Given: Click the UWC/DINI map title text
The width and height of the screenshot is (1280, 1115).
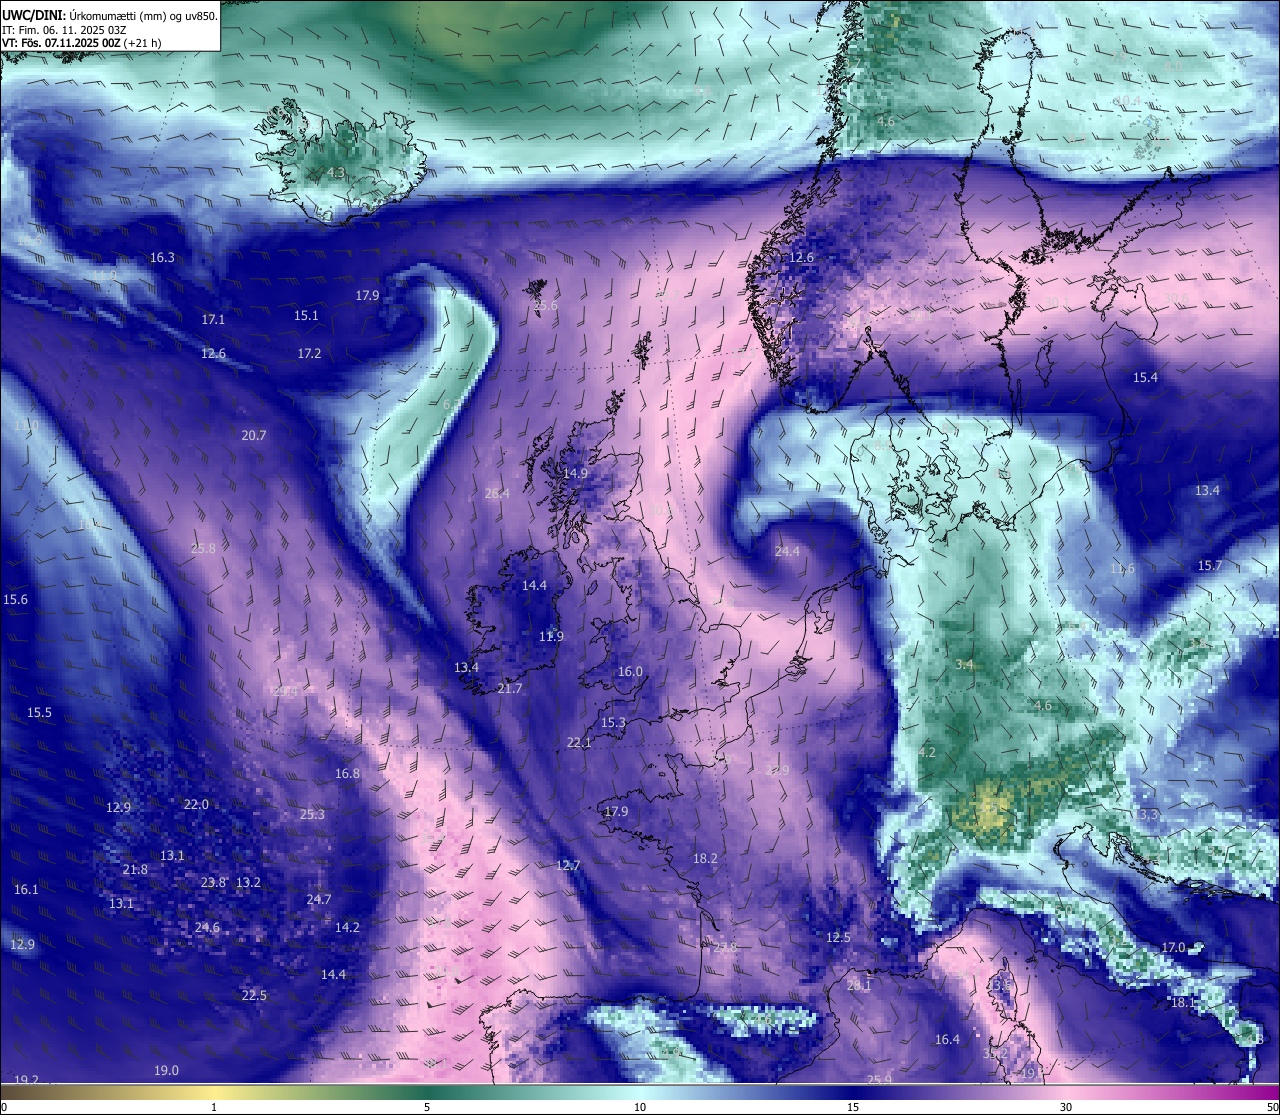Looking at the screenshot, I should point(109,15).
